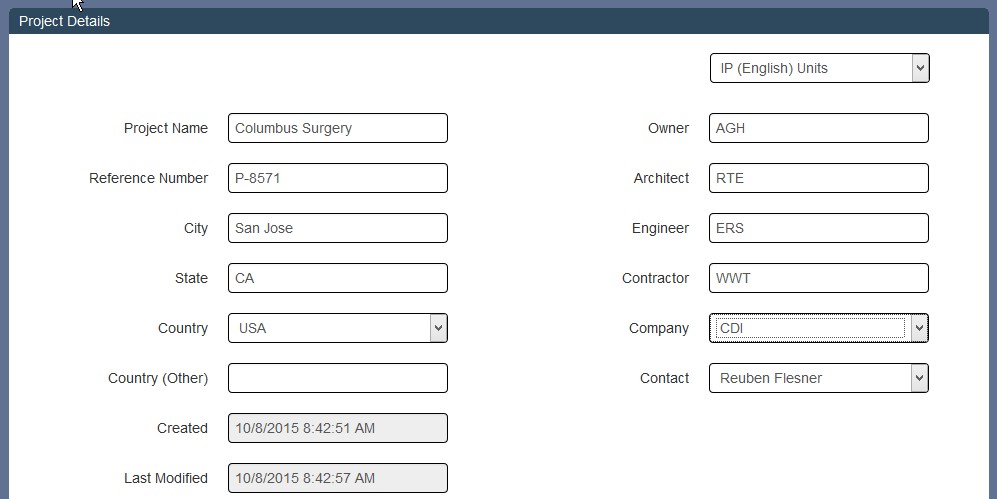The width and height of the screenshot is (997, 499).
Task: Select the City field containing San Jose
Action: click(338, 228)
